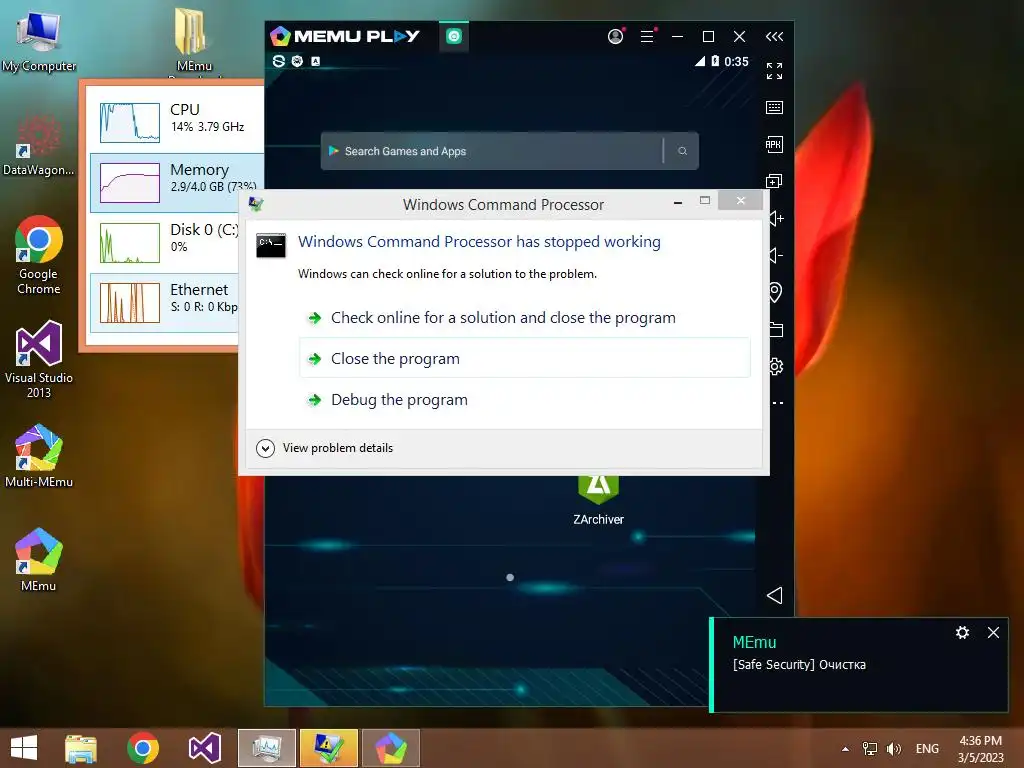Select Visual Studio 2013 desktop shortcut

(x=39, y=359)
